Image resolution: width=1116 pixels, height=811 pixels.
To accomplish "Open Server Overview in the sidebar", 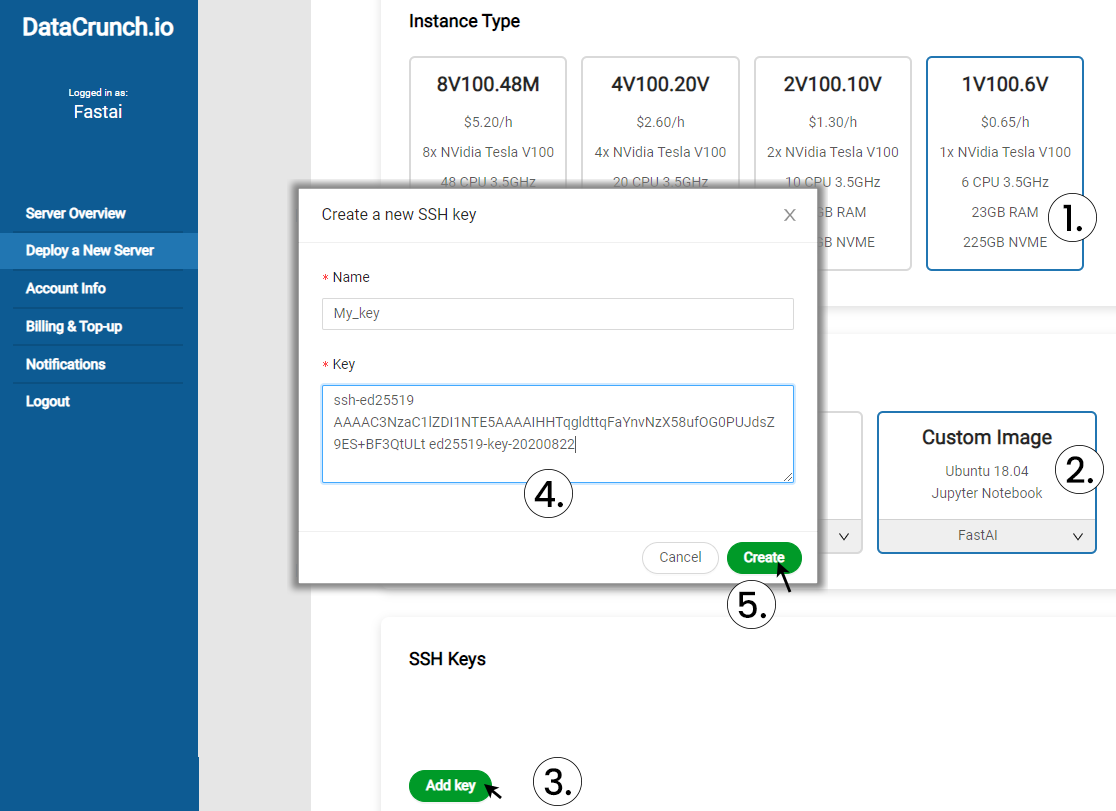I will pyautogui.click(x=76, y=213).
